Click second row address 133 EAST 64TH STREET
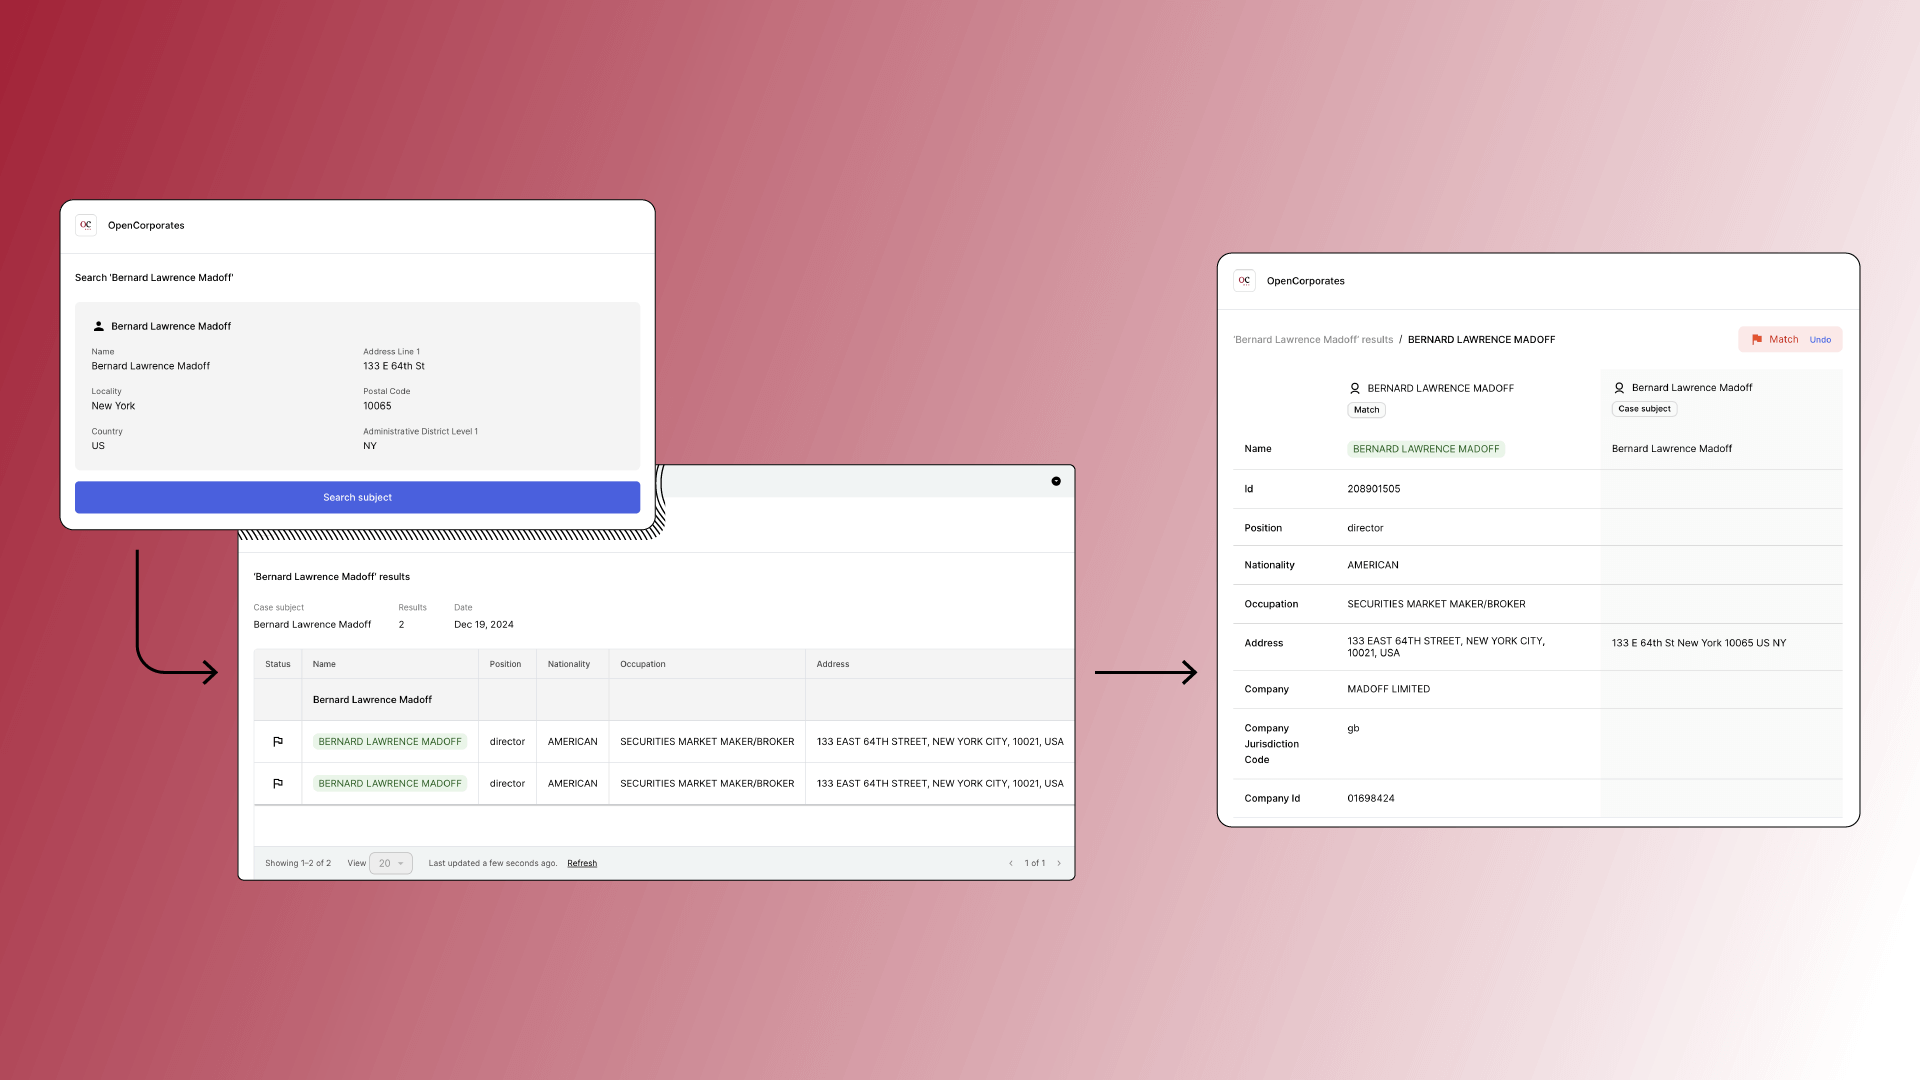1920x1080 pixels. tap(940, 784)
